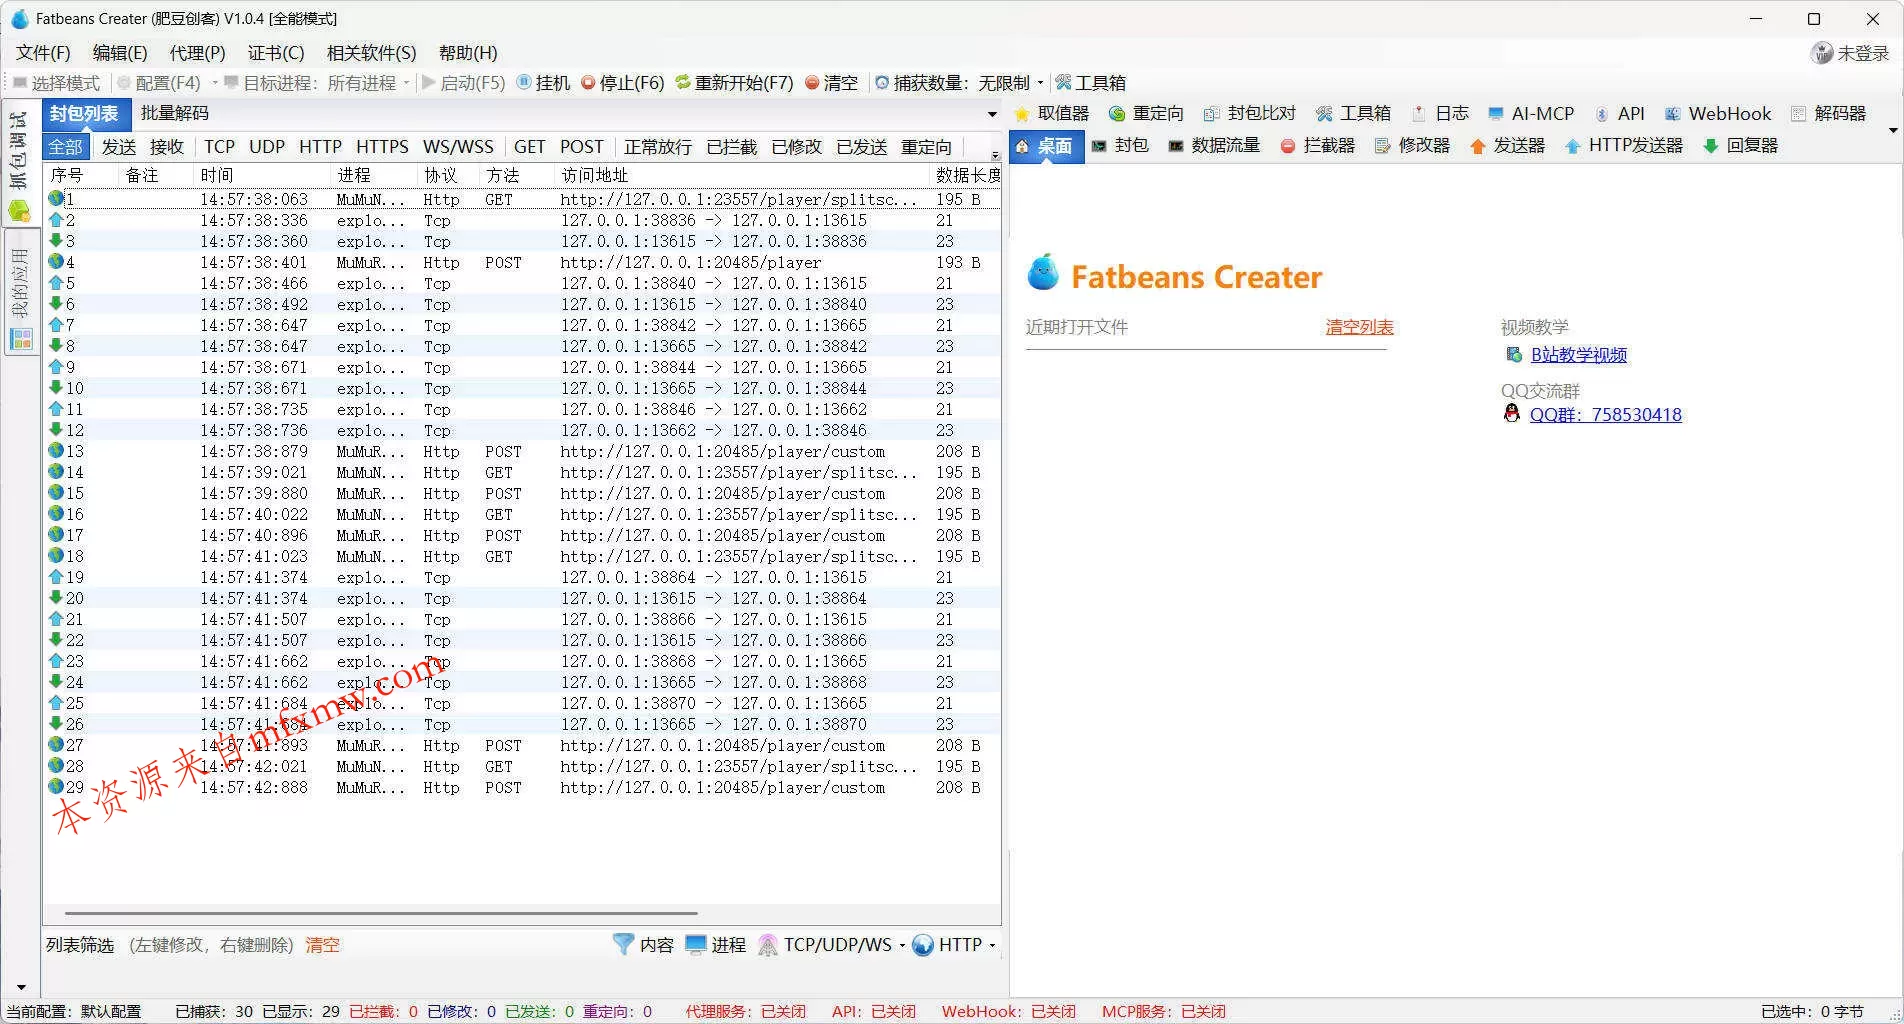Screen dimensions: 1904x1024
Task: Click the packet list horizontal scrollbar
Action: (381, 913)
